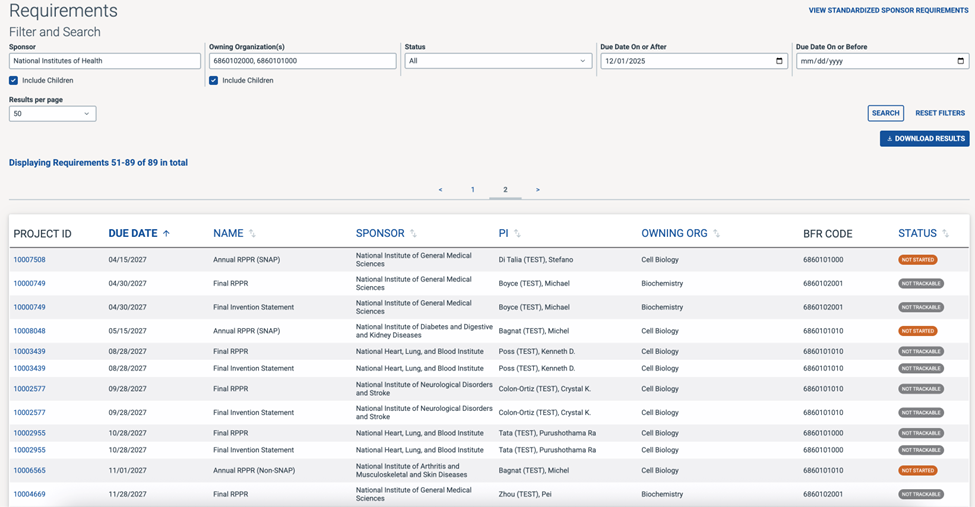This screenshot has height=507, width=975.
Task: Uncheck Include Children under Sponsor
Action: pyautogui.click(x=14, y=80)
